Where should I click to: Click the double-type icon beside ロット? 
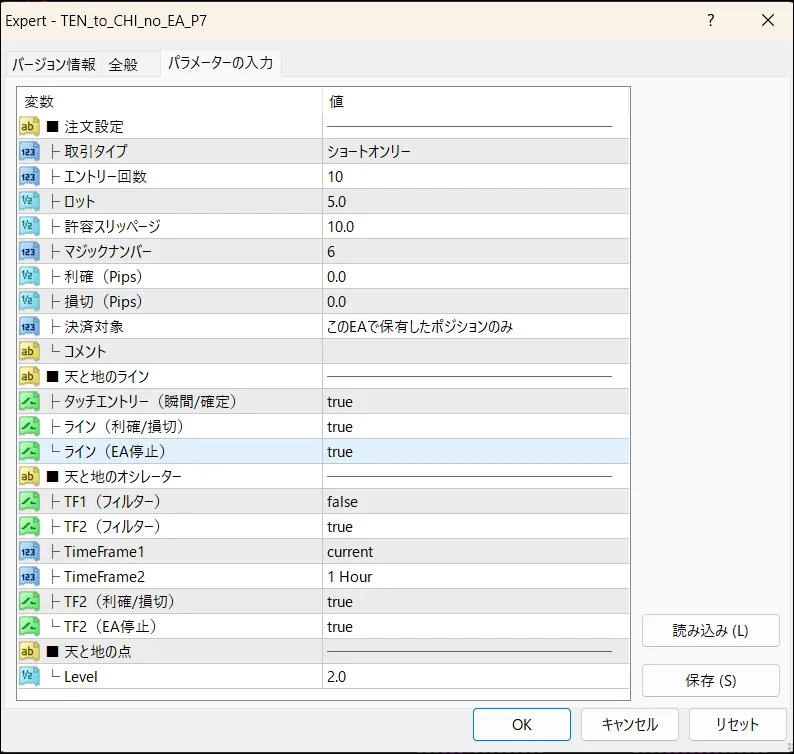point(29,202)
